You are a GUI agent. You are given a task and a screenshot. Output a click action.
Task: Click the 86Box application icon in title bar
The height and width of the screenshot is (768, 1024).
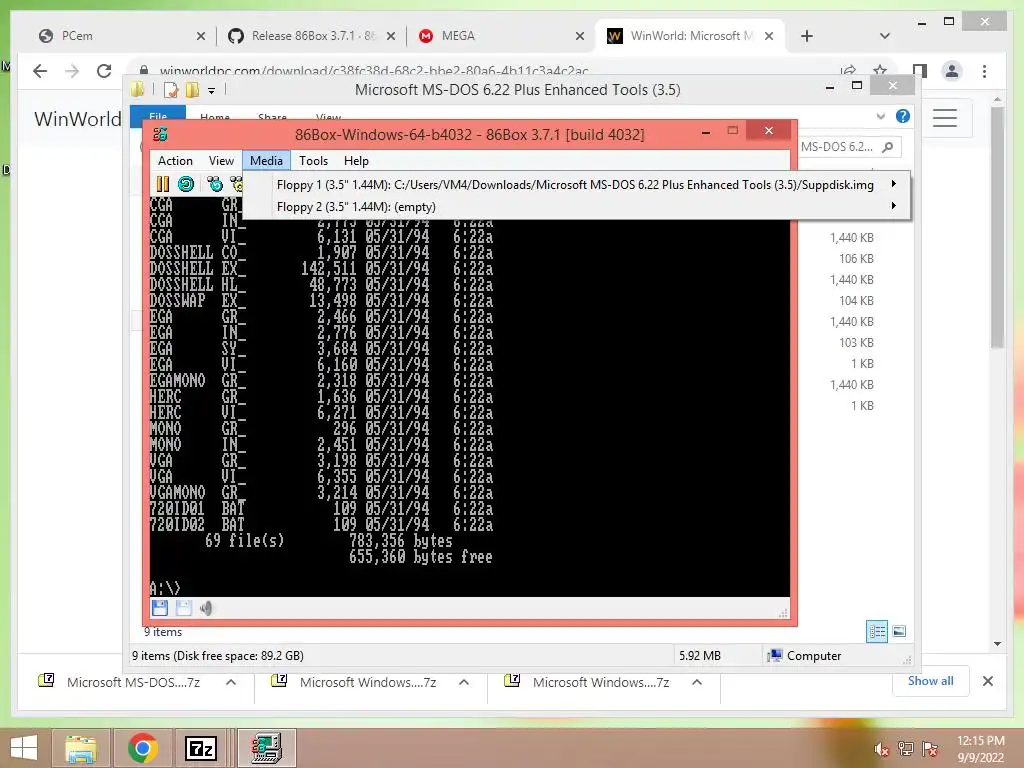(x=160, y=135)
